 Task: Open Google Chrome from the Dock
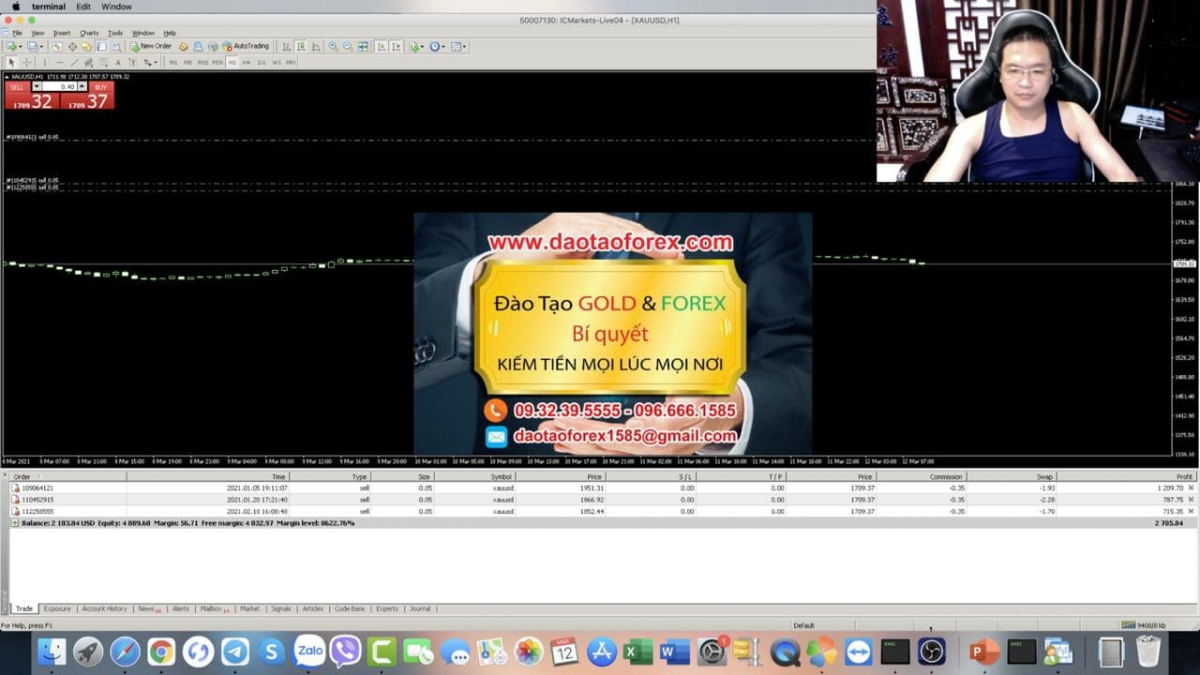[x=161, y=652]
